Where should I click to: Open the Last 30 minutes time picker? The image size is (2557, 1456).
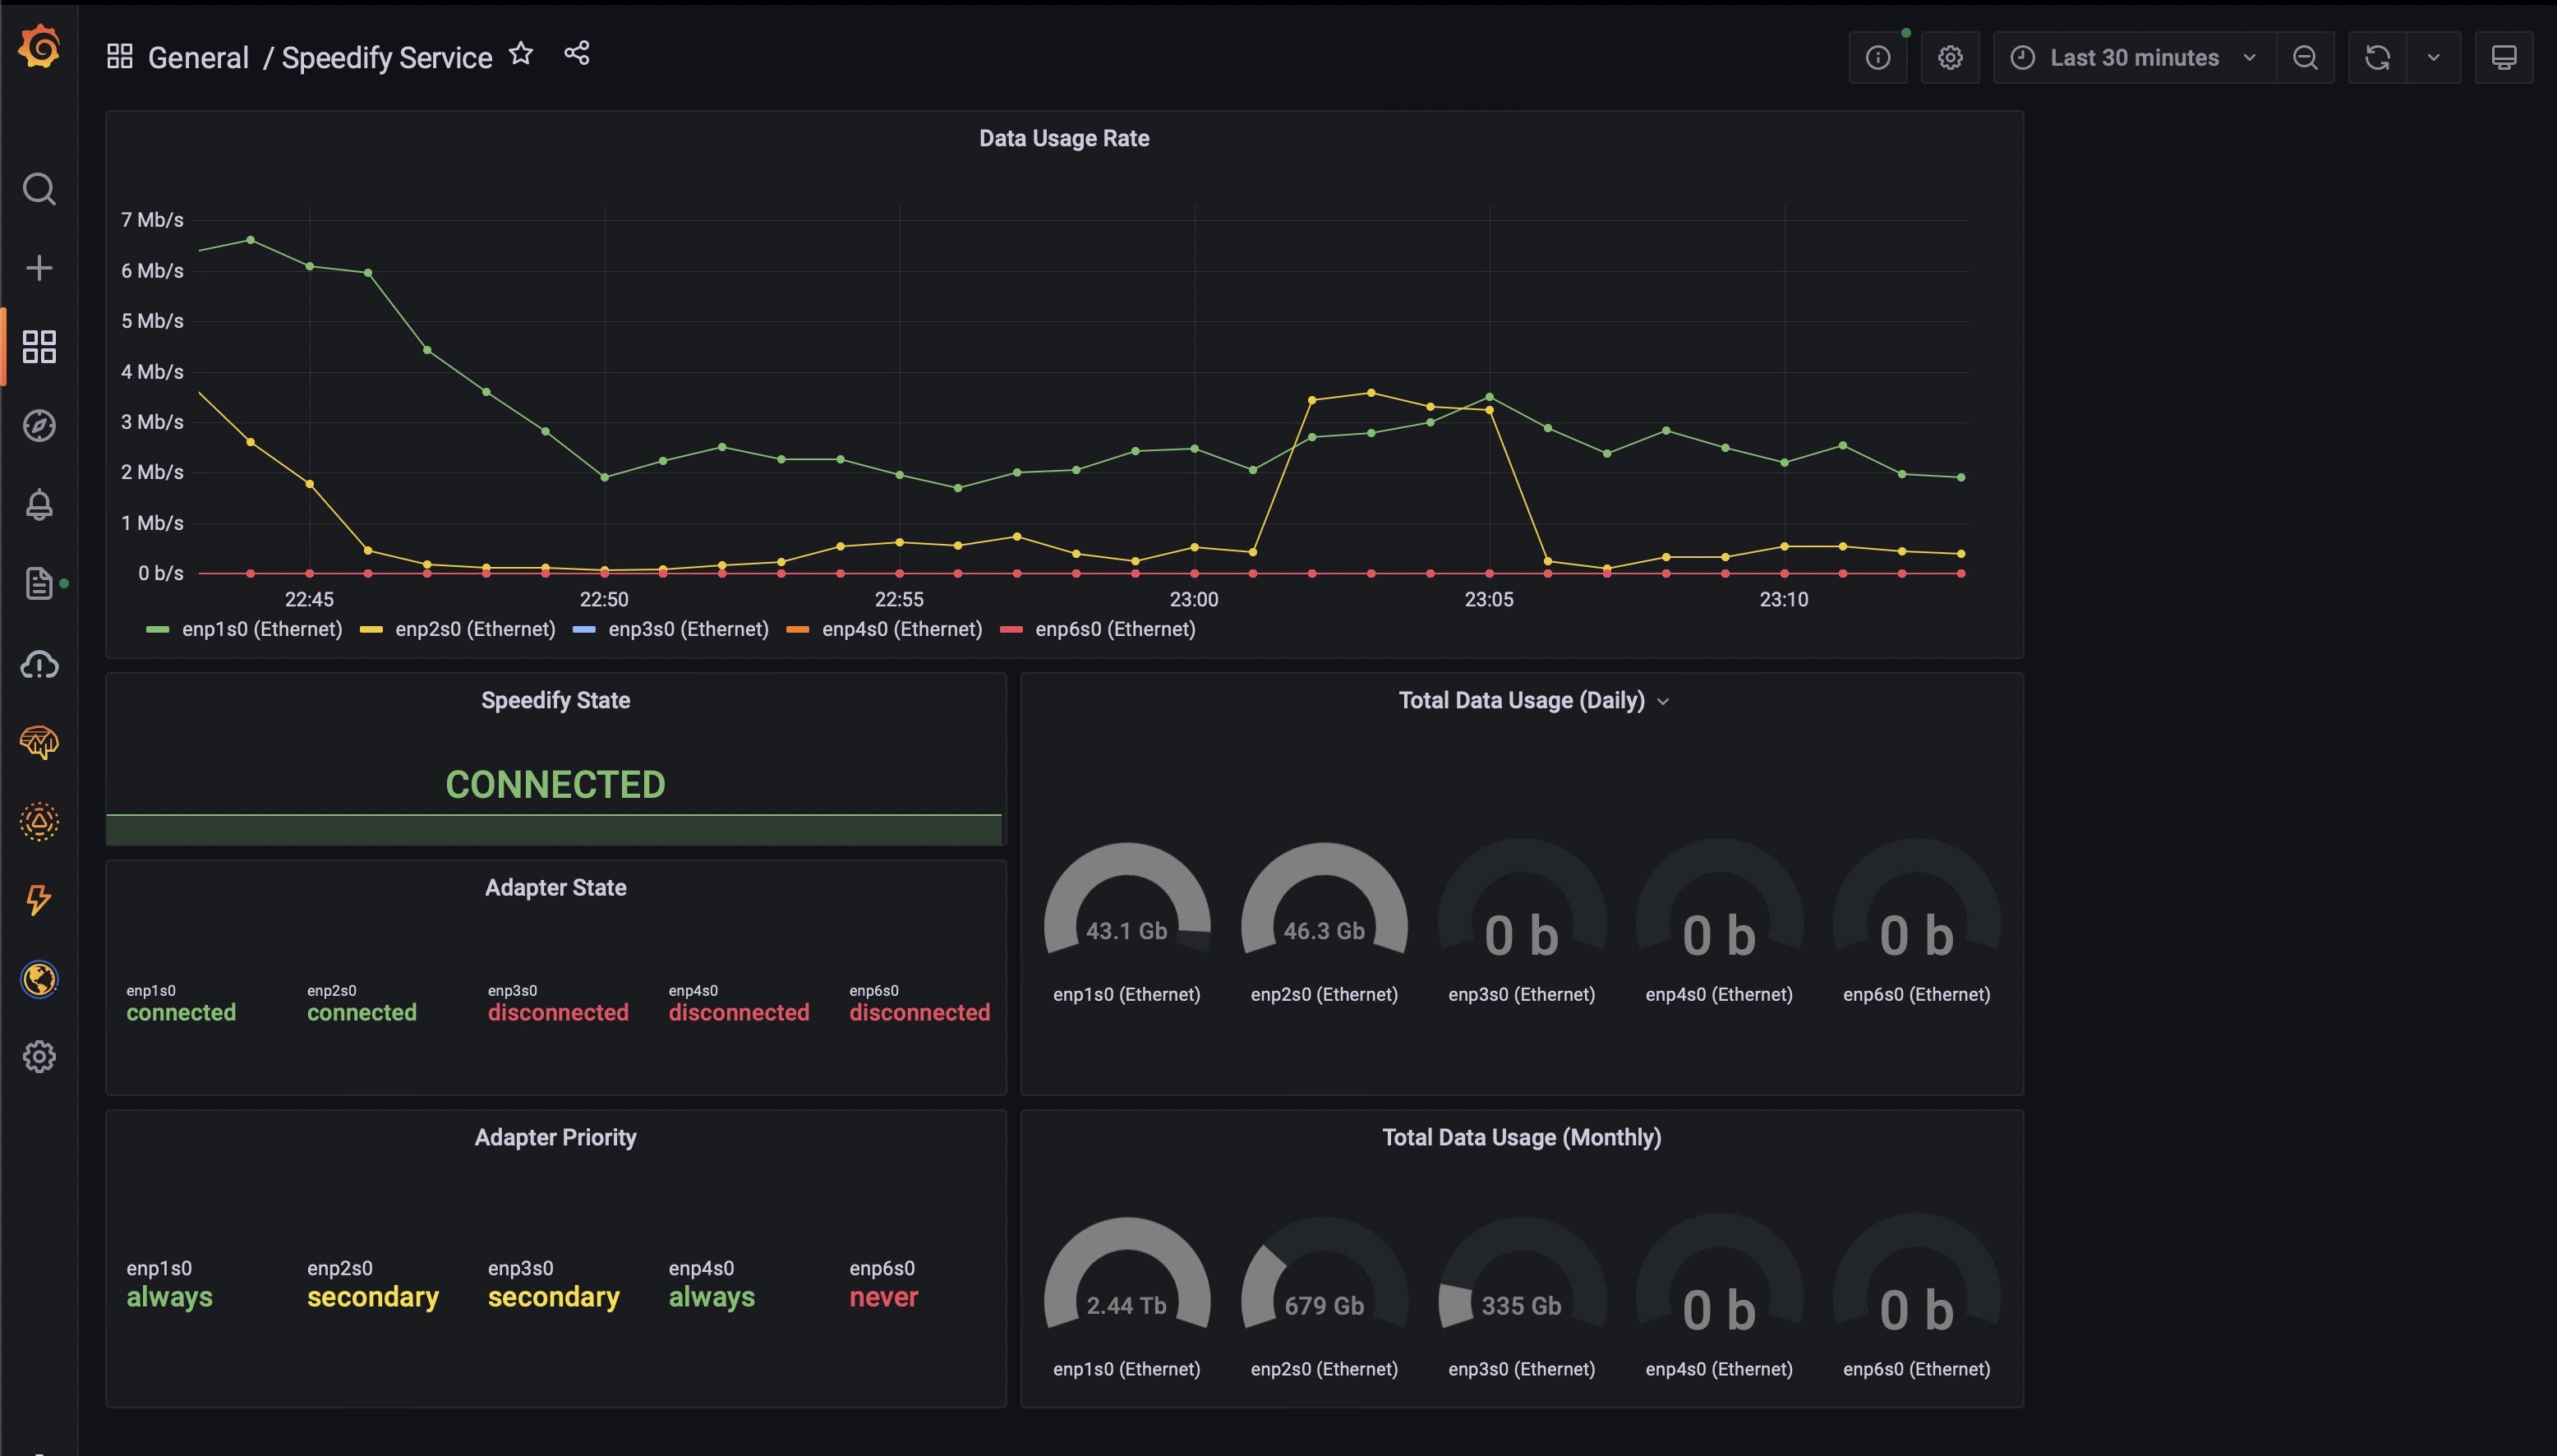tap(2133, 58)
